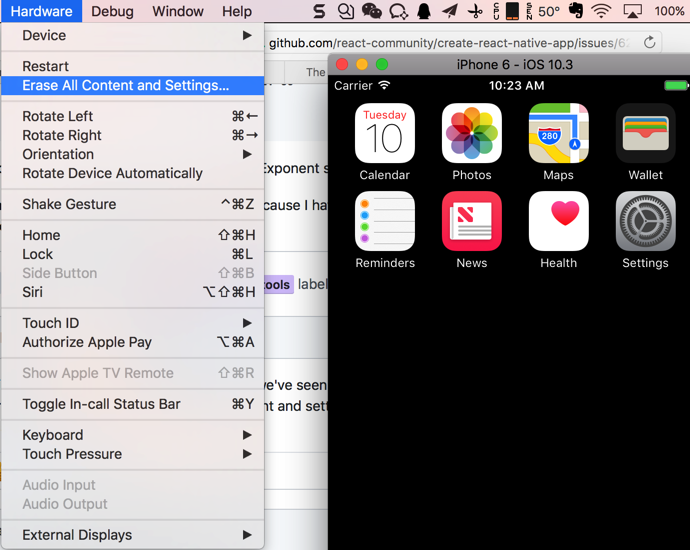Select Home from Hardware menu
Viewport: 690px width, 550px height.
pos(132,235)
